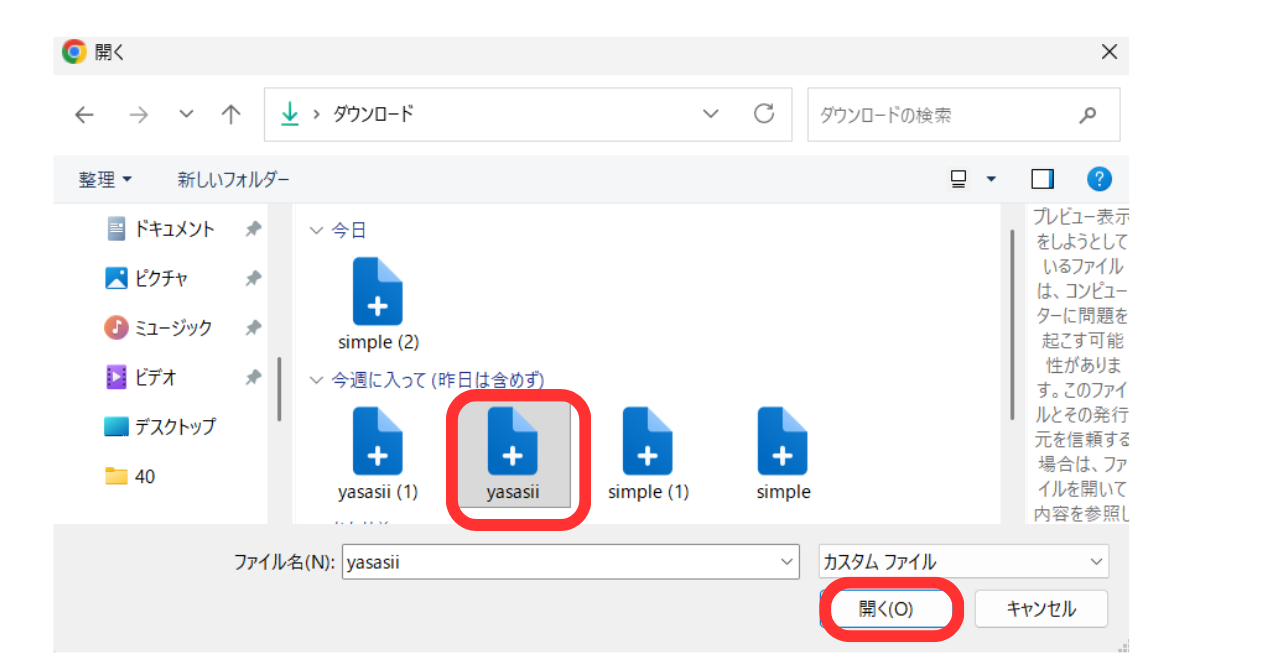
Task: Open the 整理 menu
Action: pos(105,178)
